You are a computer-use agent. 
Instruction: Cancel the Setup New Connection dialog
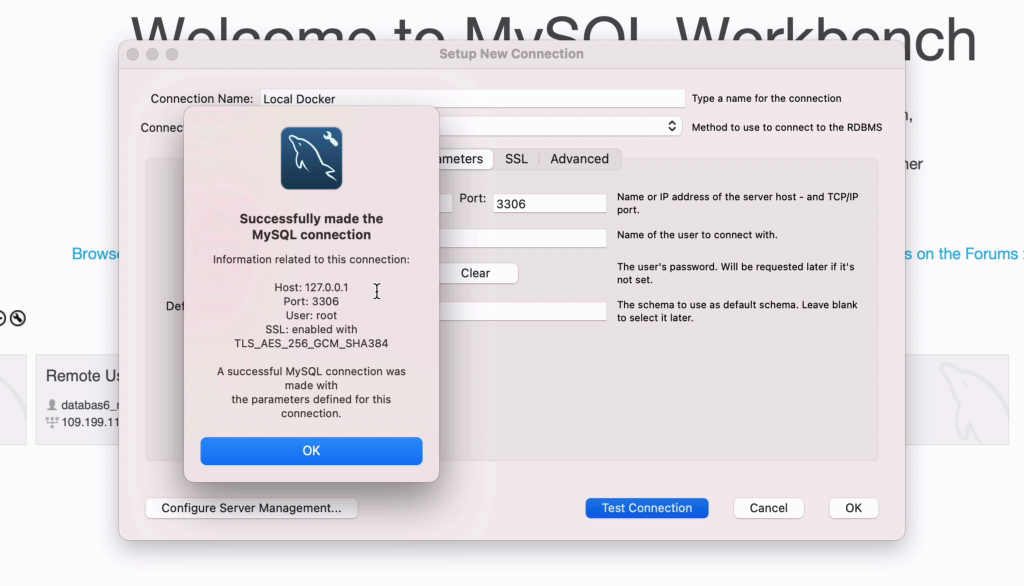768,508
